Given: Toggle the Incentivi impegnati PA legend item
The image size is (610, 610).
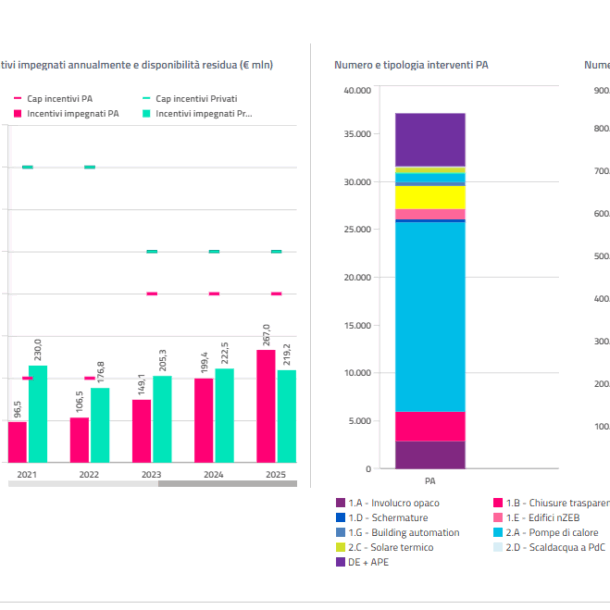Looking at the screenshot, I should [x=67, y=114].
